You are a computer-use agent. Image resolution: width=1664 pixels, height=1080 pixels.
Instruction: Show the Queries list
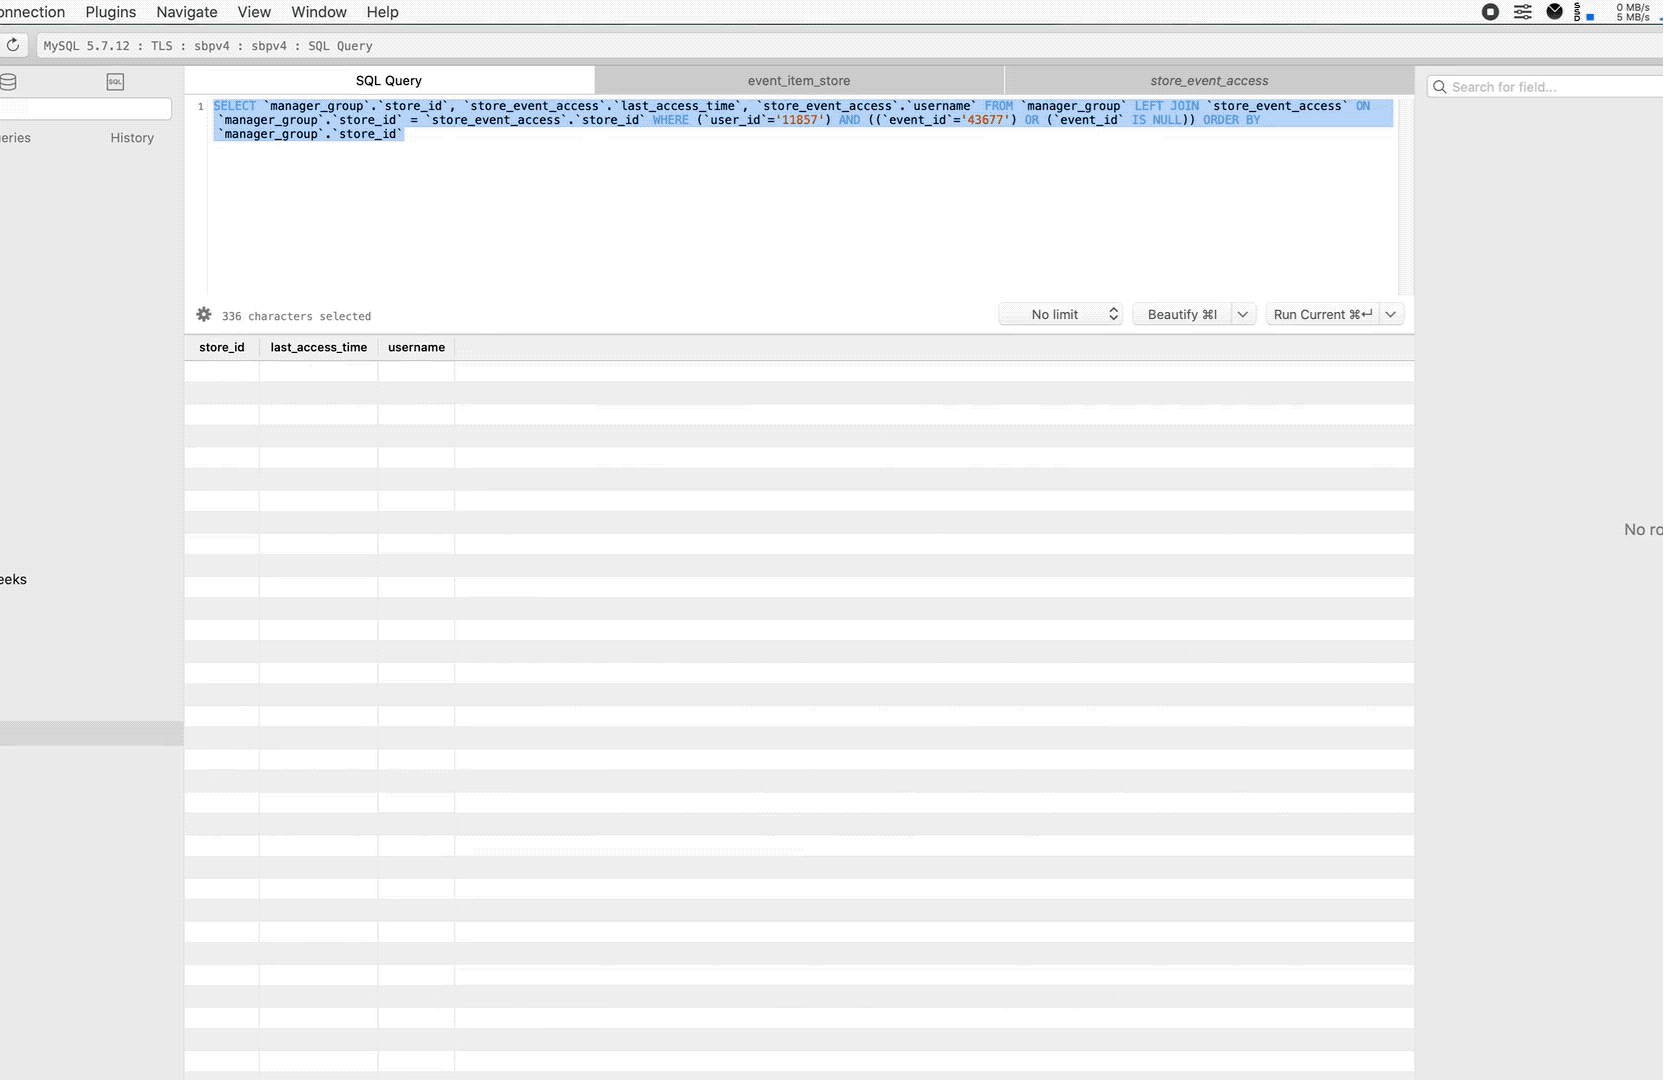click(x=14, y=137)
